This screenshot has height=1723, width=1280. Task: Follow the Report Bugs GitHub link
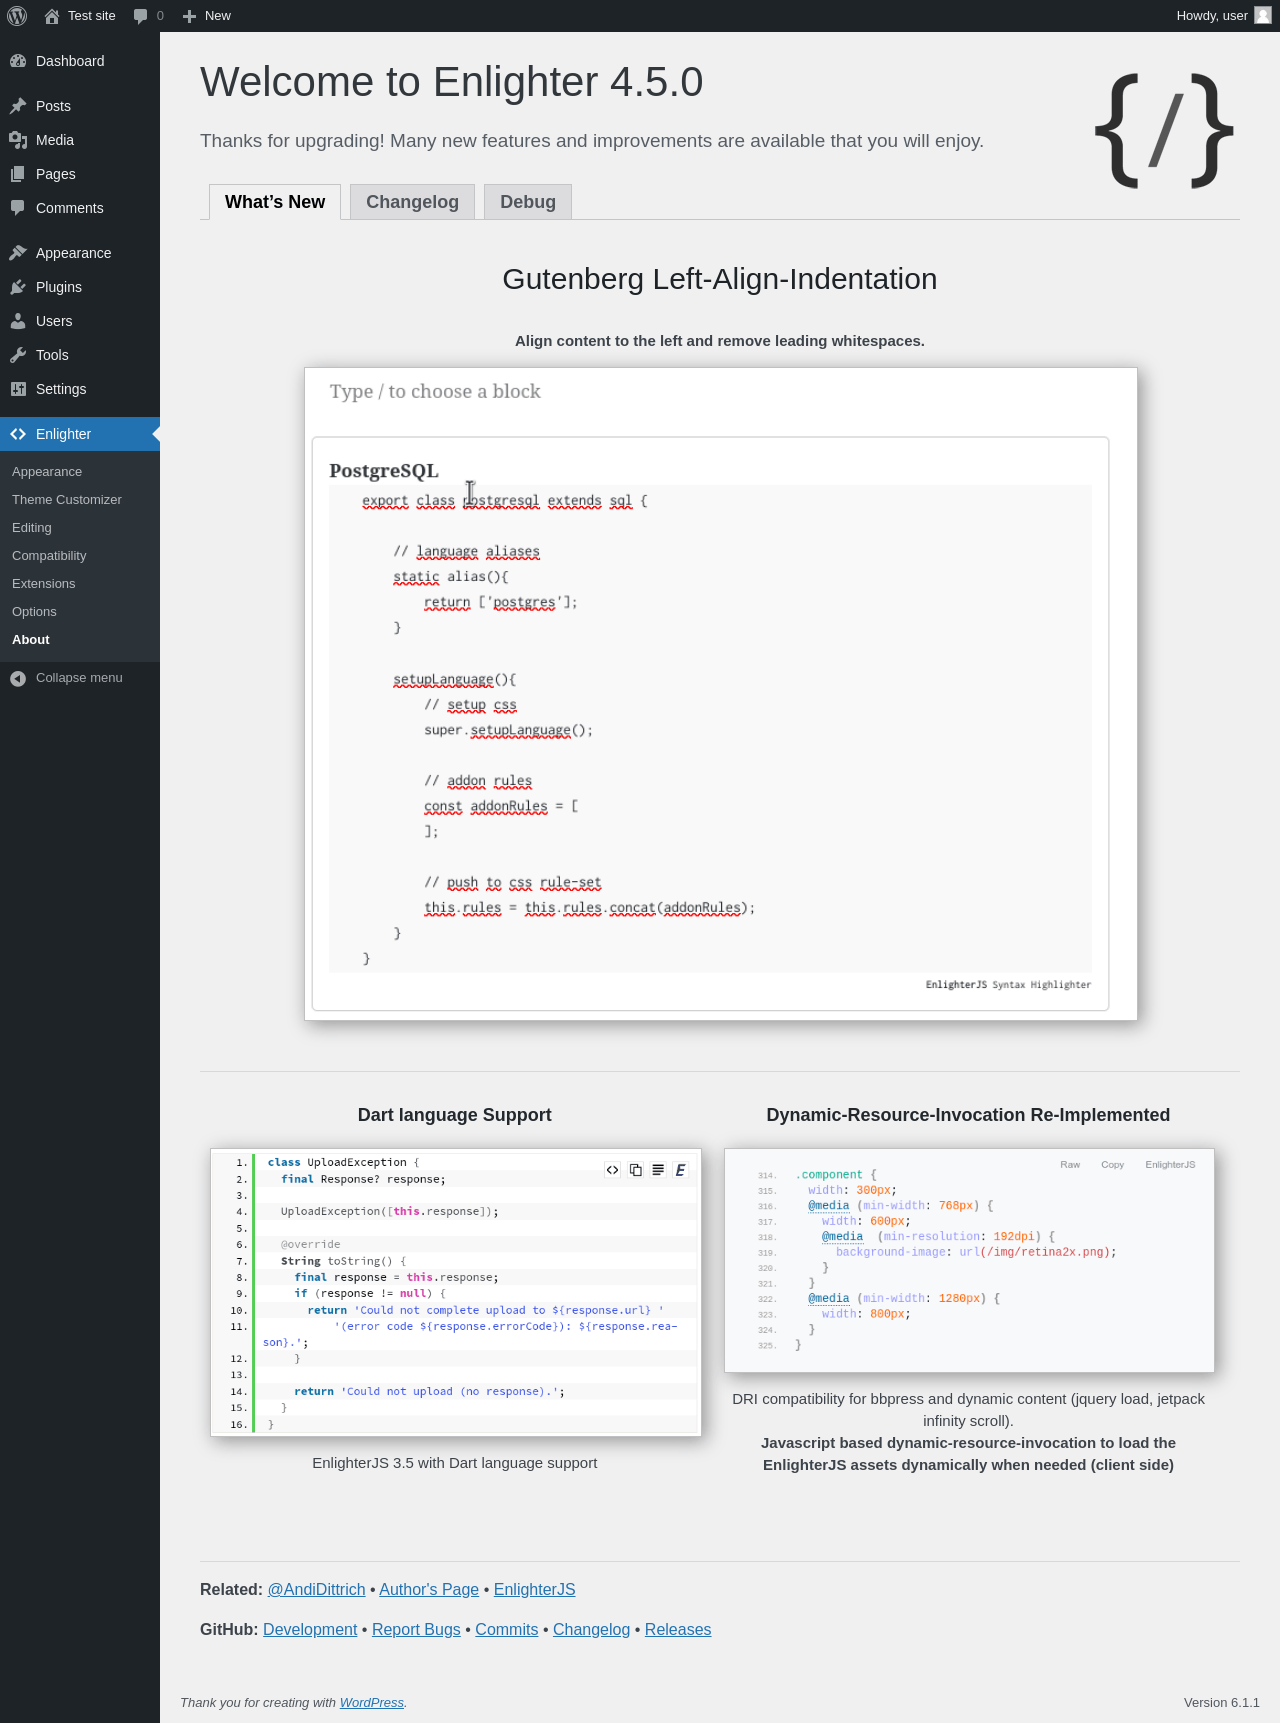[416, 1629]
